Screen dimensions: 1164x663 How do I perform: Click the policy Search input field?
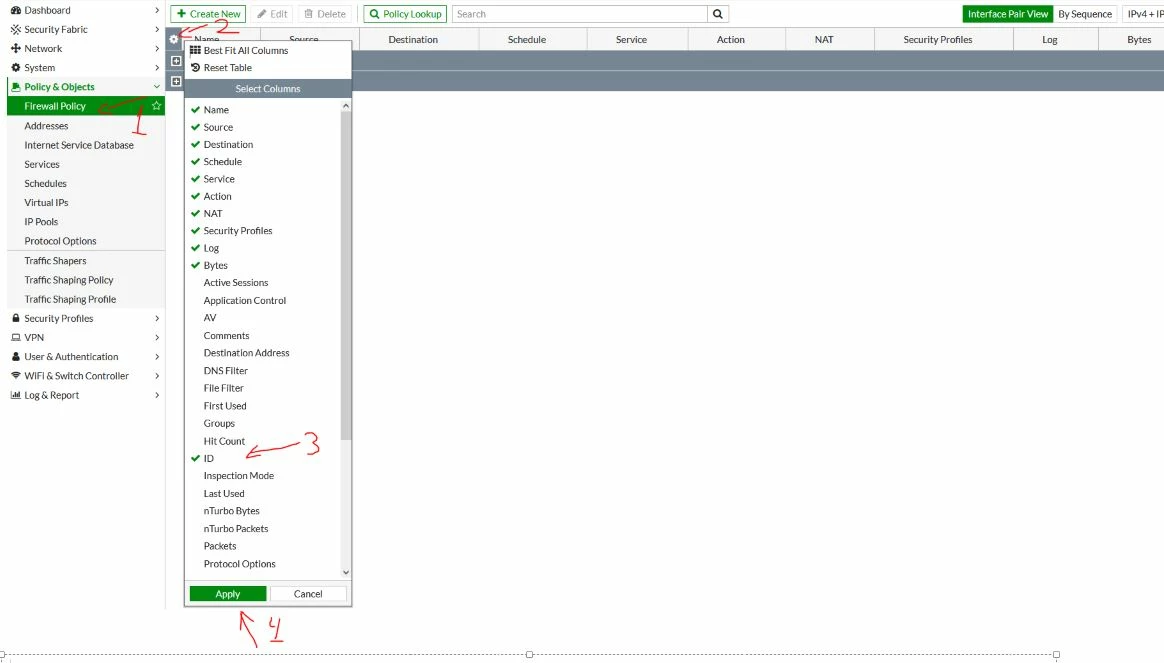pyautogui.click(x=579, y=14)
